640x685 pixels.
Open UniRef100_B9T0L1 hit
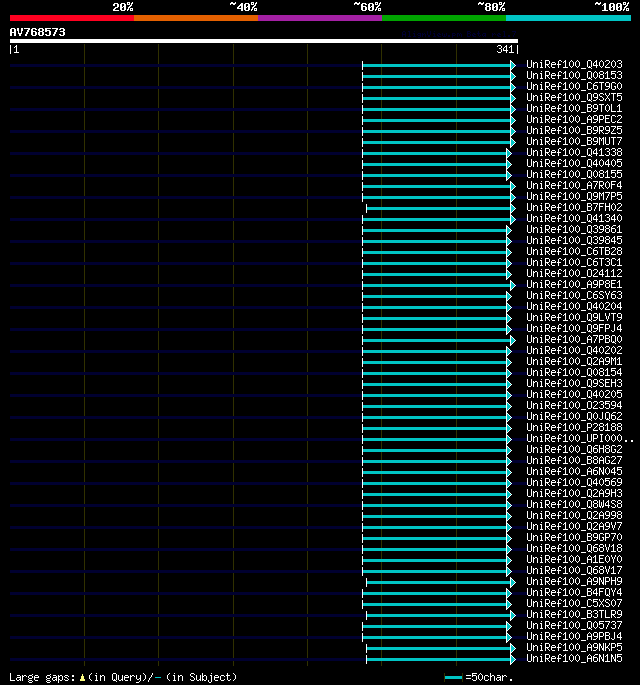tap(574, 108)
